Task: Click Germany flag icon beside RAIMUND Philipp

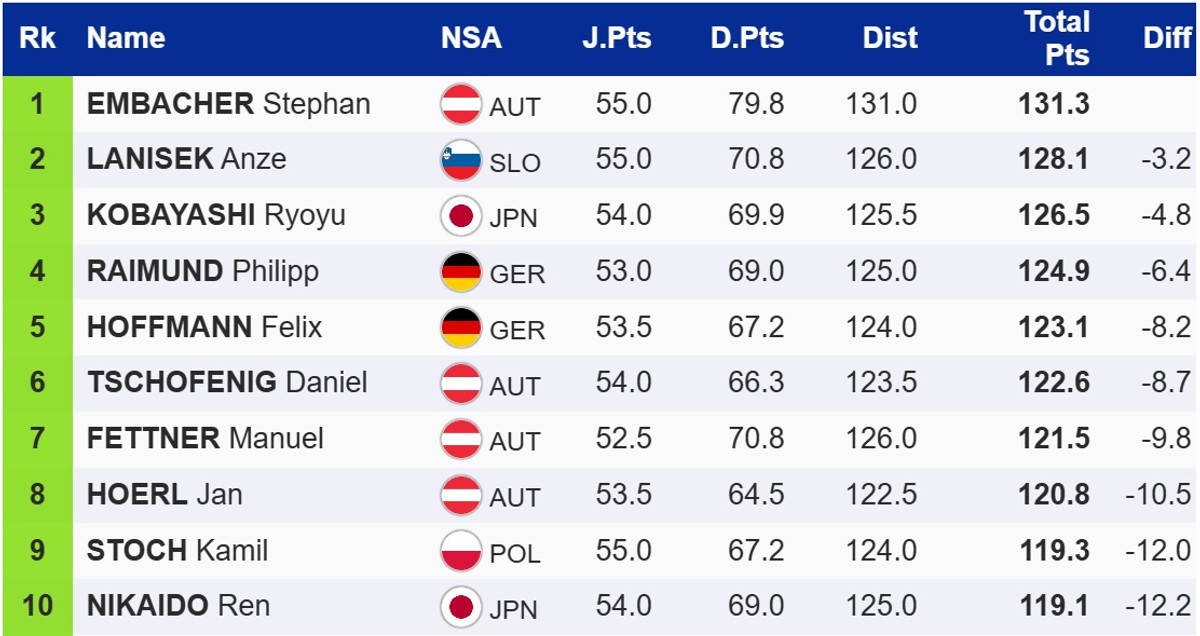Action: pyautogui.click(x=461, y=273)
